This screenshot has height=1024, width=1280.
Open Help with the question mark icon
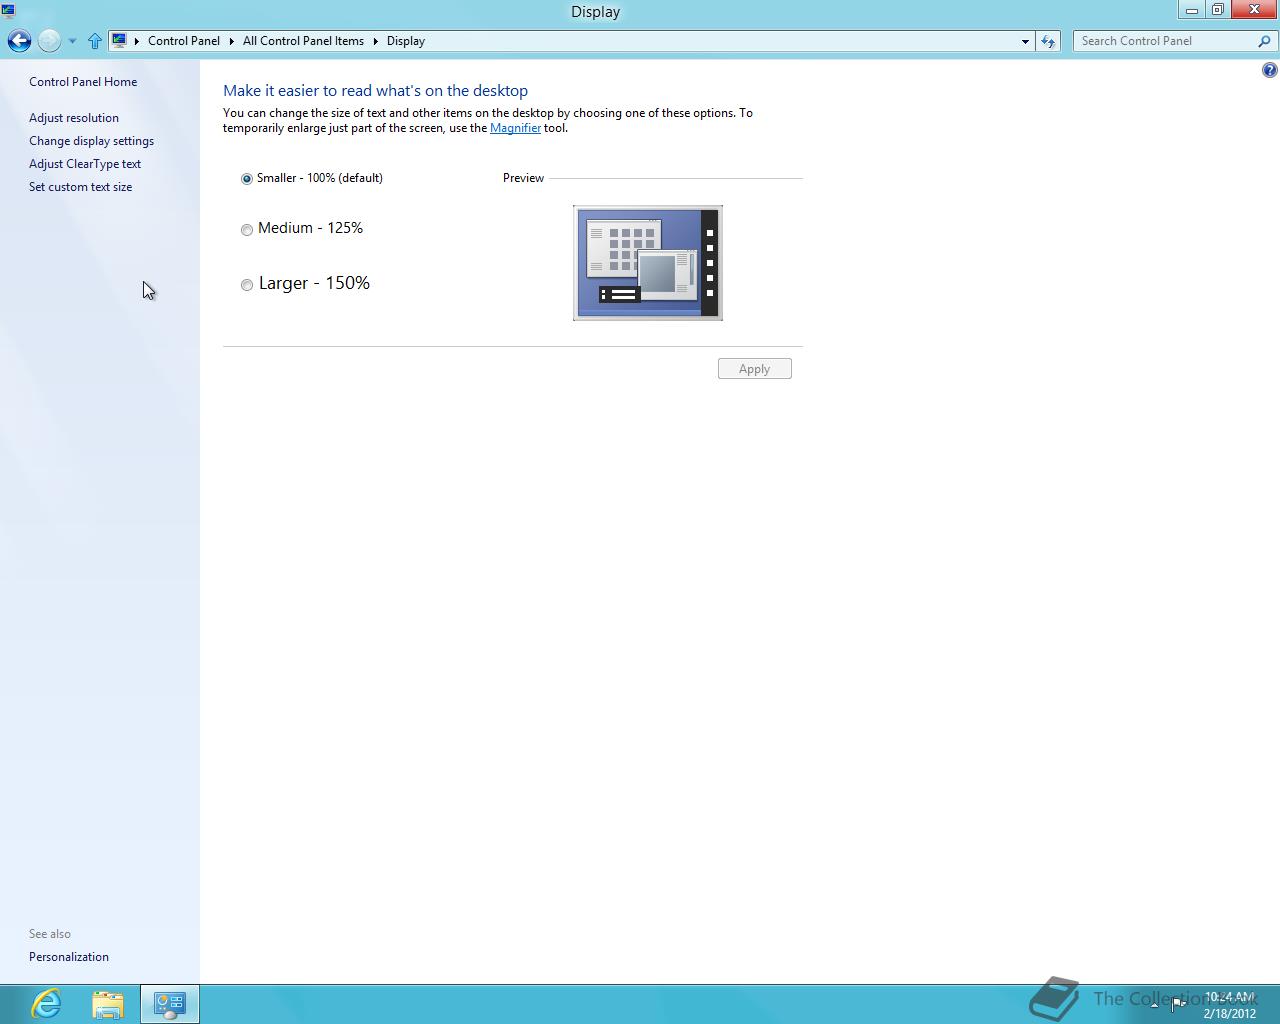(x=1269, y=70)
